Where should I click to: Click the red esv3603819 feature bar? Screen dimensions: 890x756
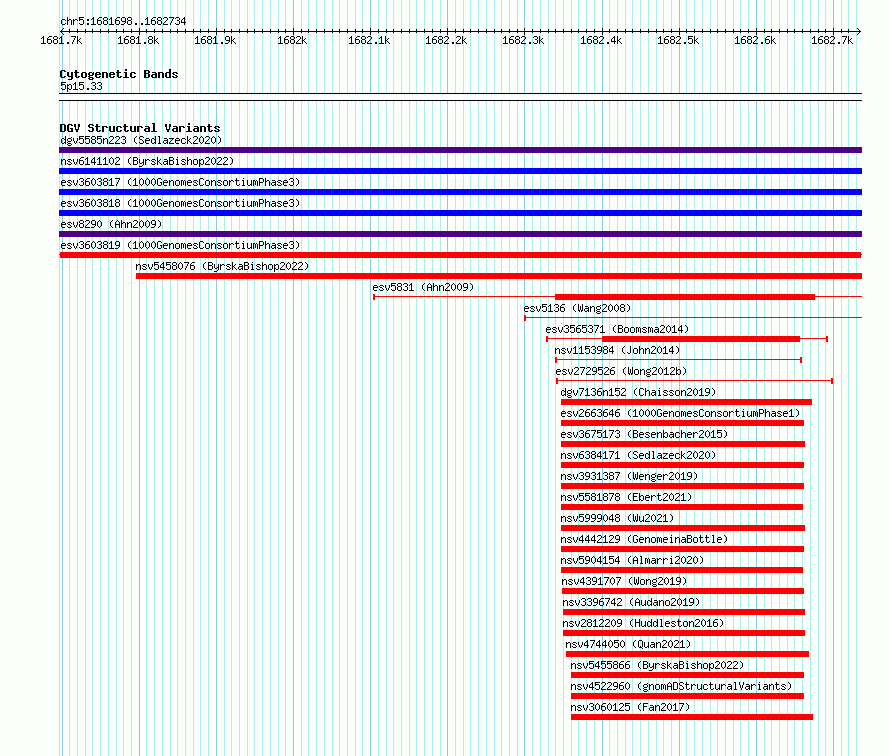[460, 255]
